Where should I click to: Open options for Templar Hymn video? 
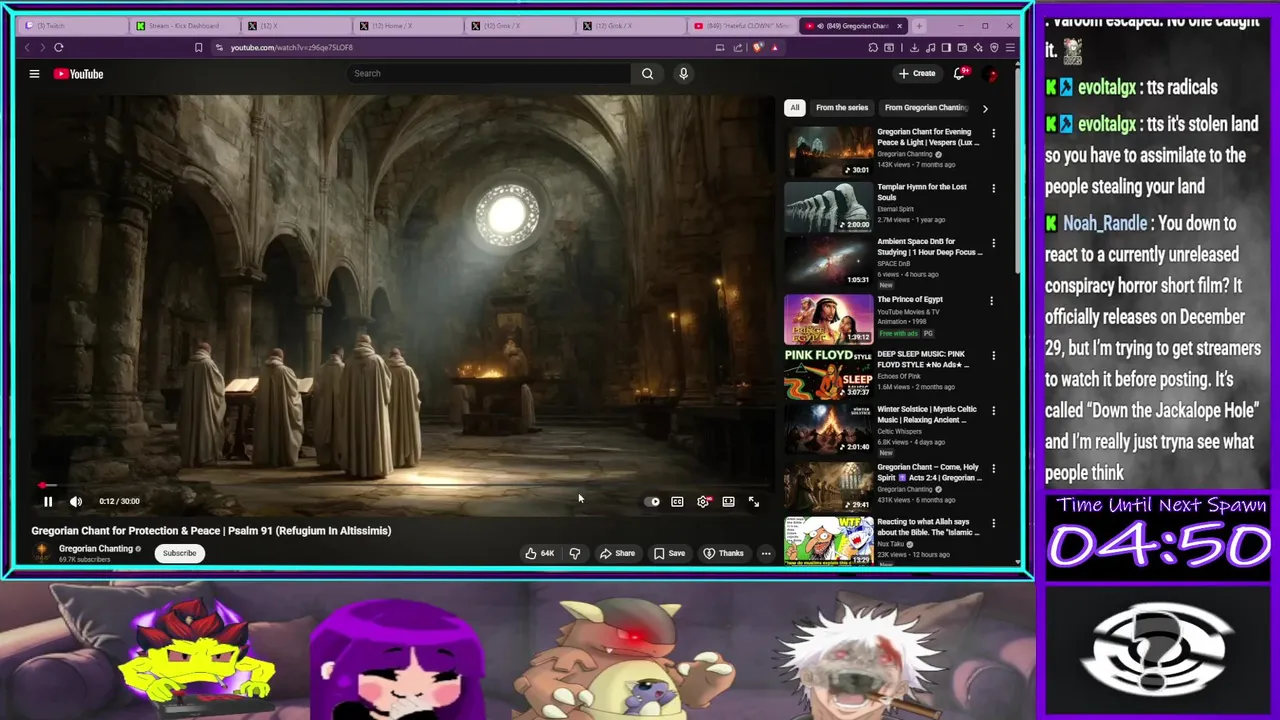click(993, 188)
